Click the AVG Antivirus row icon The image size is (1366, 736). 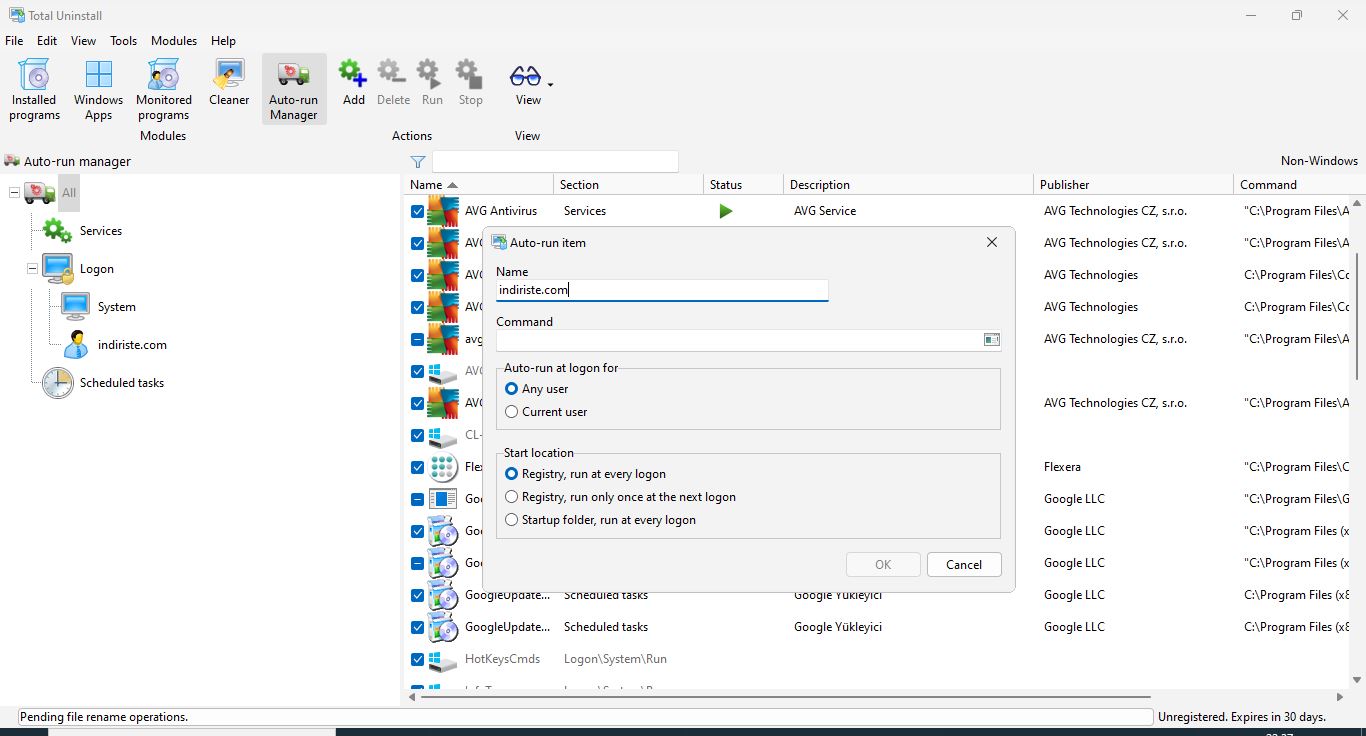pyautogui.click(x=443, y=211)
